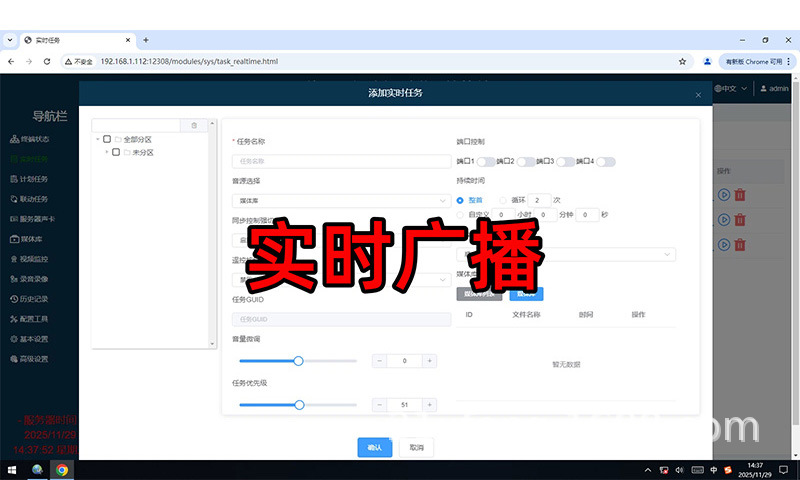800x480 pixels.
Task: Click the topmost play icon in the background task list
Action: (x=723, y=194)
